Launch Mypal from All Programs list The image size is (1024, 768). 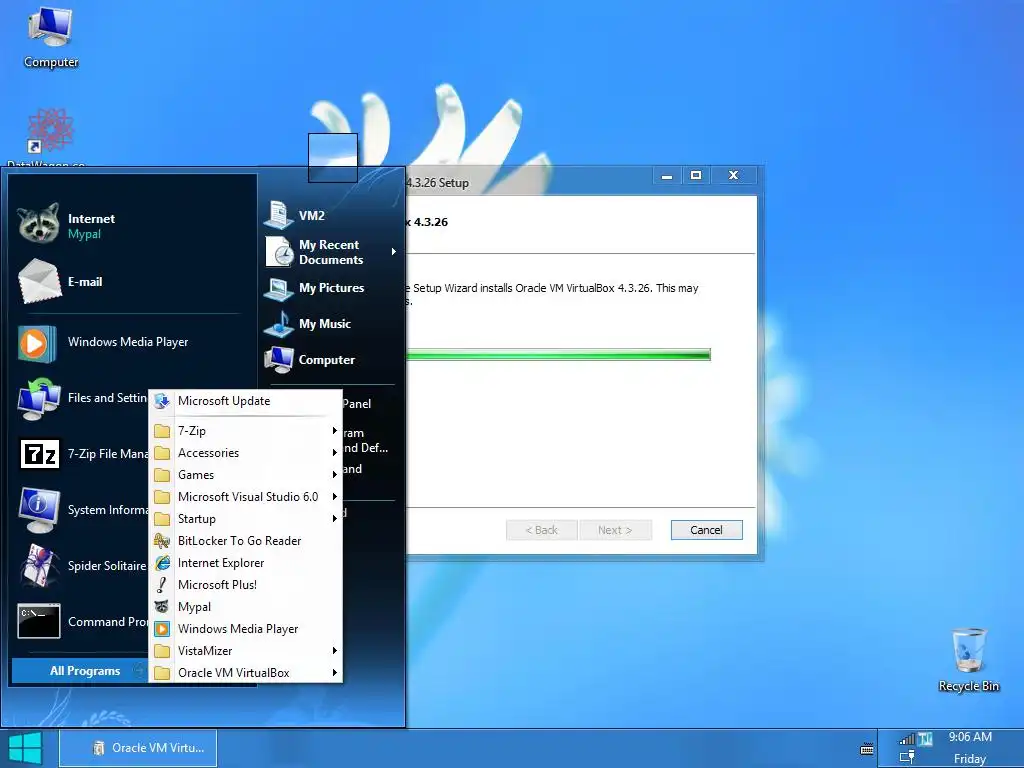(246, 607)
